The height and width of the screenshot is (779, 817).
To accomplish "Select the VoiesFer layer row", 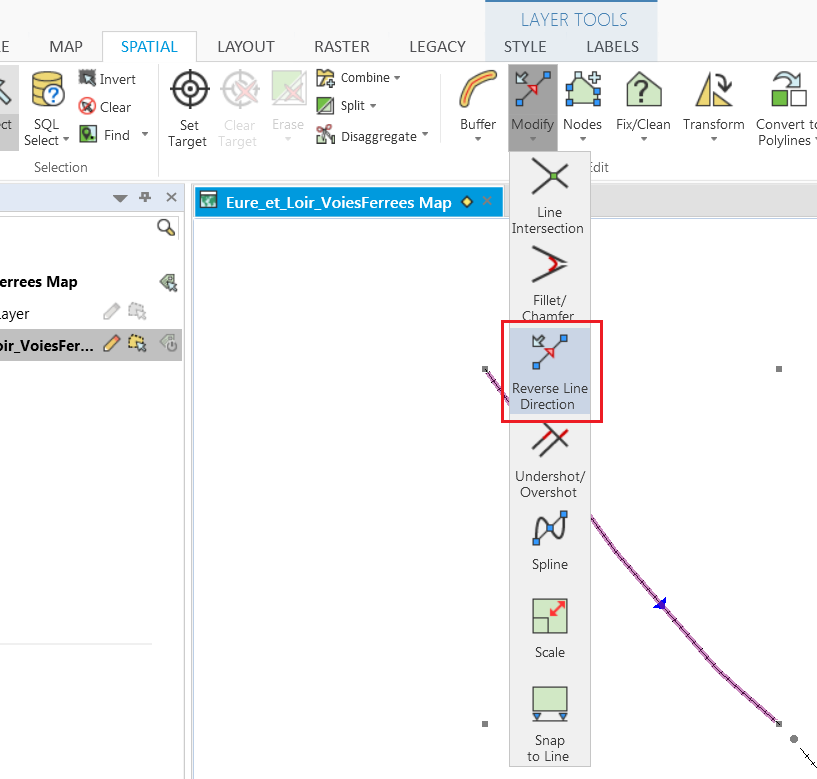I will (x=91, y=344).
